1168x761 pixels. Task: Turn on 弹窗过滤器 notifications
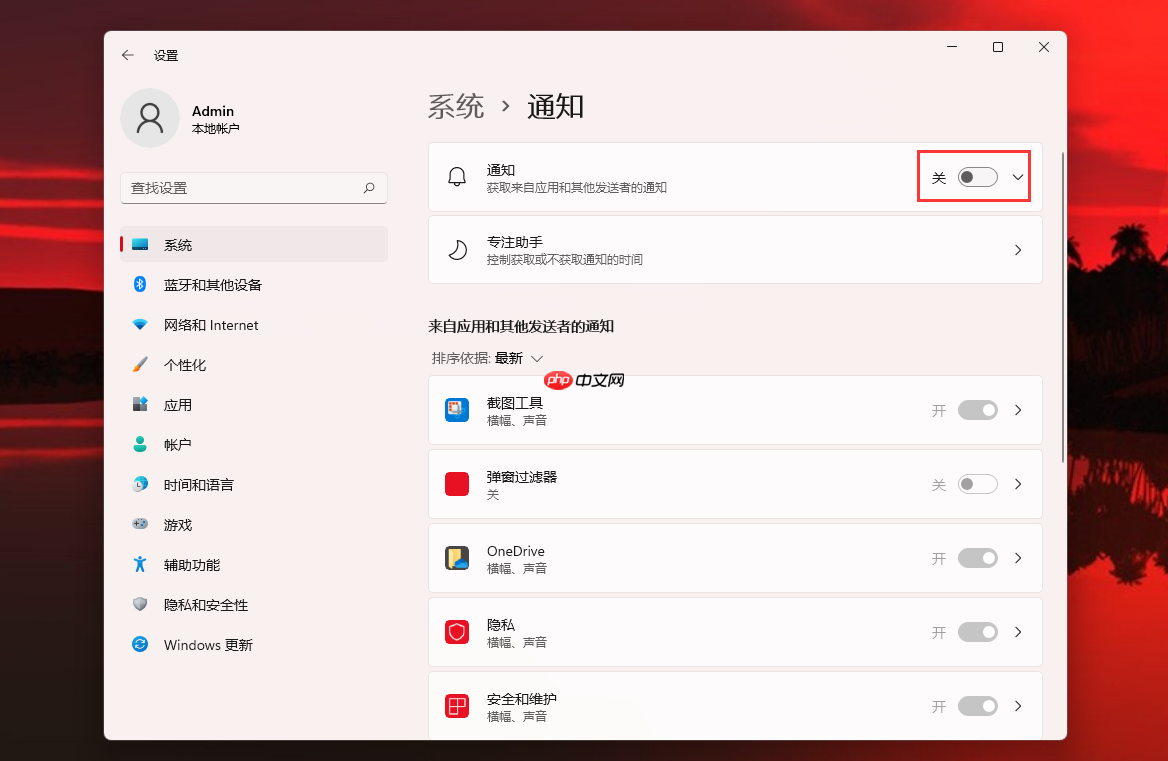[977, 483]
